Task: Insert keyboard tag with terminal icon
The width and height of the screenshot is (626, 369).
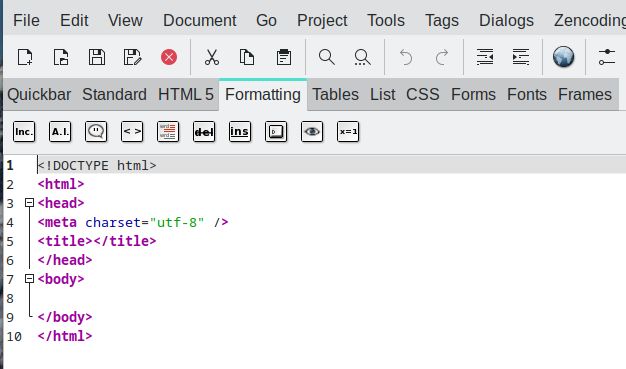Action: [x=276, y=132]
